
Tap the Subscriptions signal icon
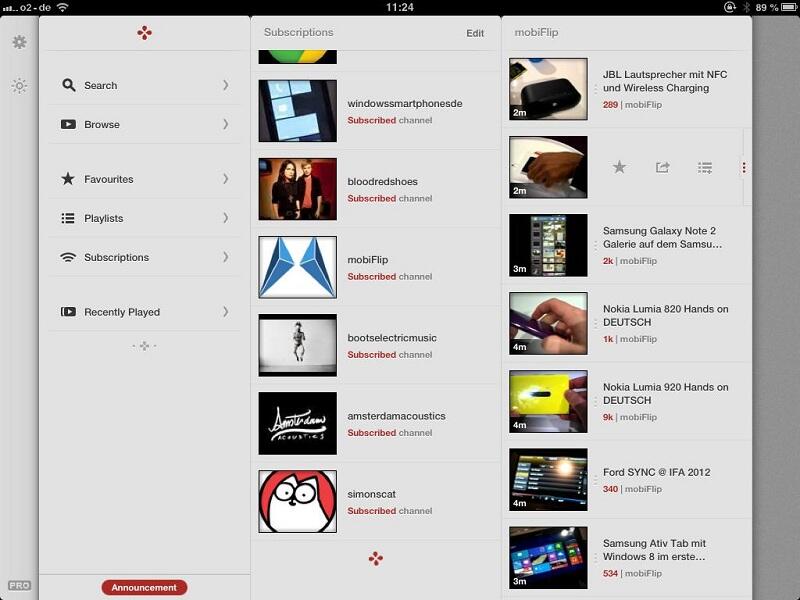(68, 257)
